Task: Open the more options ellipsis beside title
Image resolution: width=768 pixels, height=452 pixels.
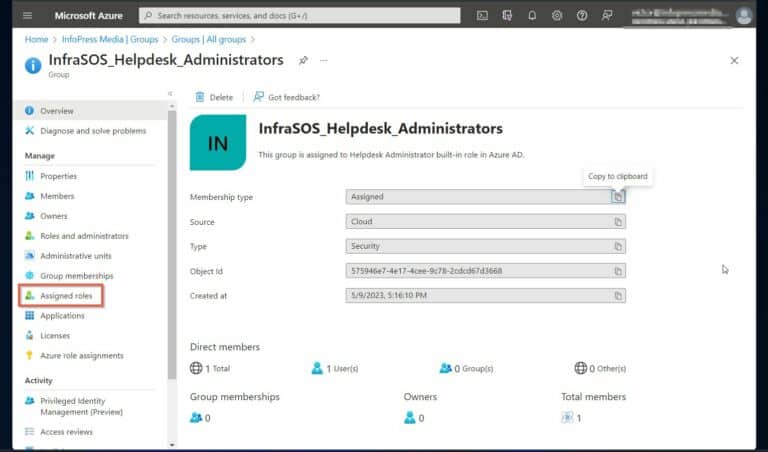Action: click(323, 61)
